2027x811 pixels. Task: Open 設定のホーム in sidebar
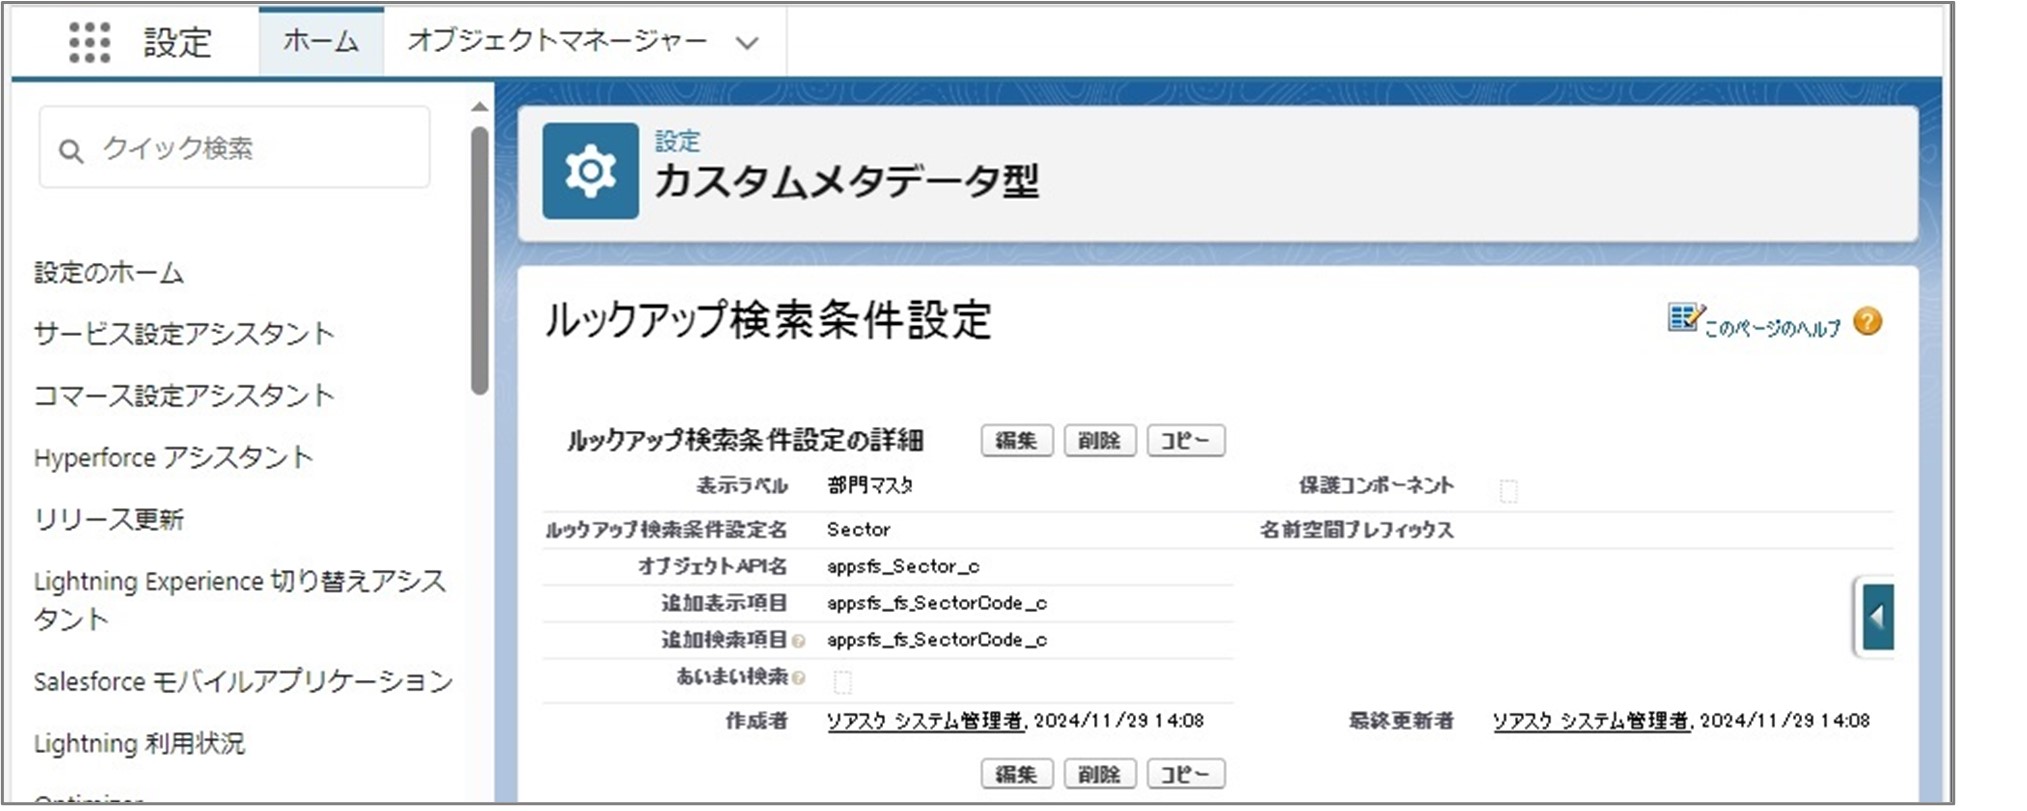(x=109, y=273)
